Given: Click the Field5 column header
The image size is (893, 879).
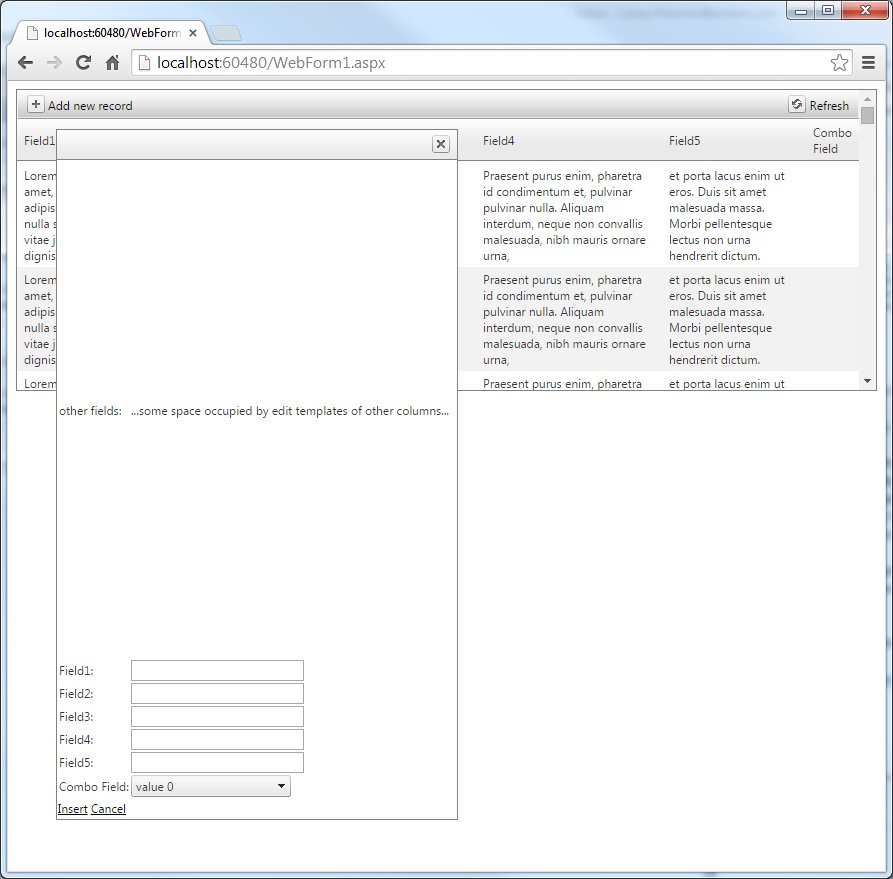Looking at the screenshot, I should pos(685,141).
